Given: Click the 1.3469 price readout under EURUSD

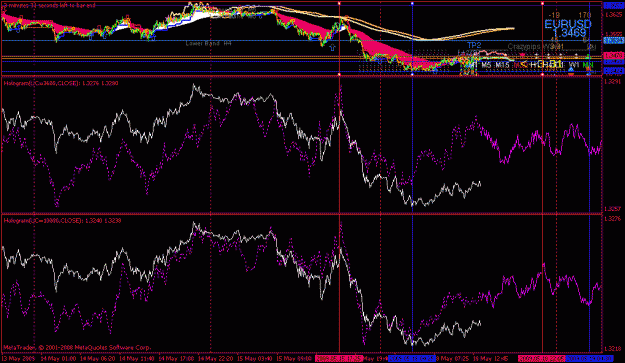Looking at the screenshot, I should pyautogui.click(x=569, y=33).
